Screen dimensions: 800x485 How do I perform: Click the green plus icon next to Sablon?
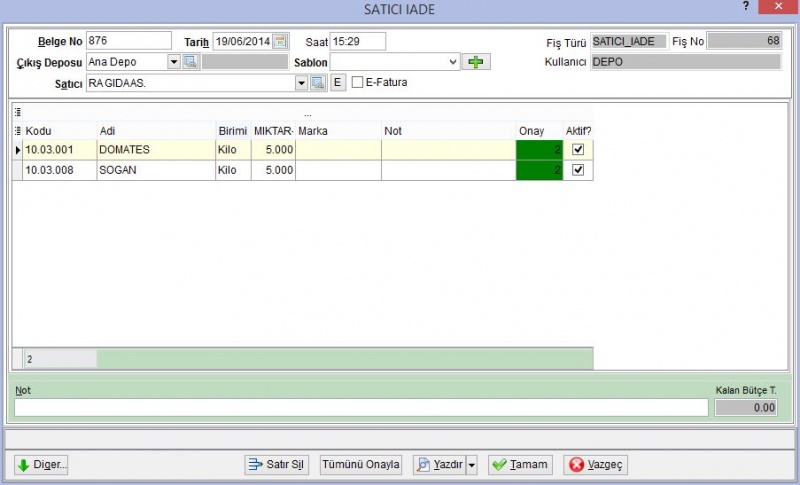[x=476, y=62]
